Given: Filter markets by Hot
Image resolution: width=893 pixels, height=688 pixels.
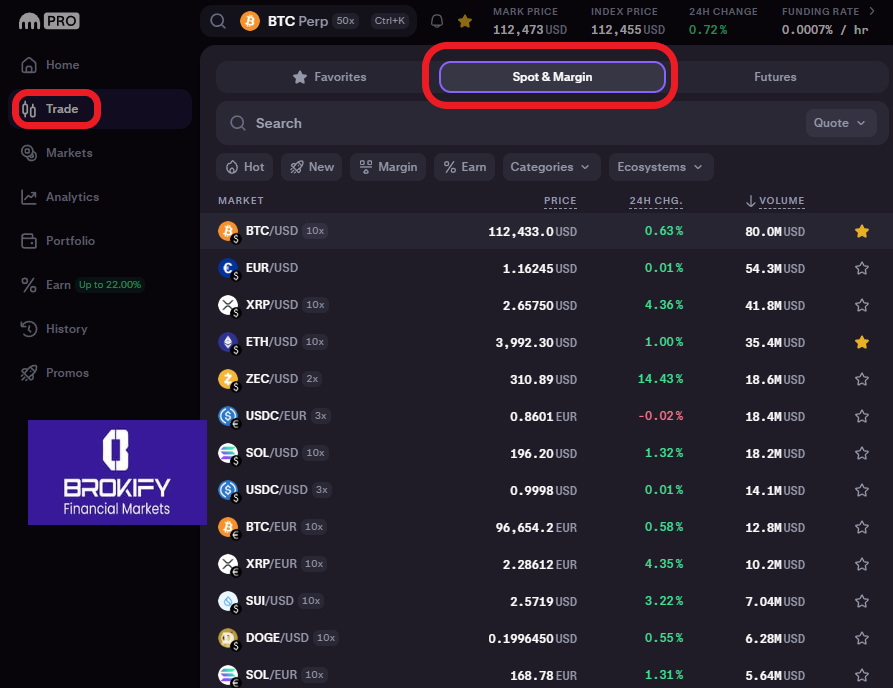Looking at the screenshot, I should click(245, 167).
